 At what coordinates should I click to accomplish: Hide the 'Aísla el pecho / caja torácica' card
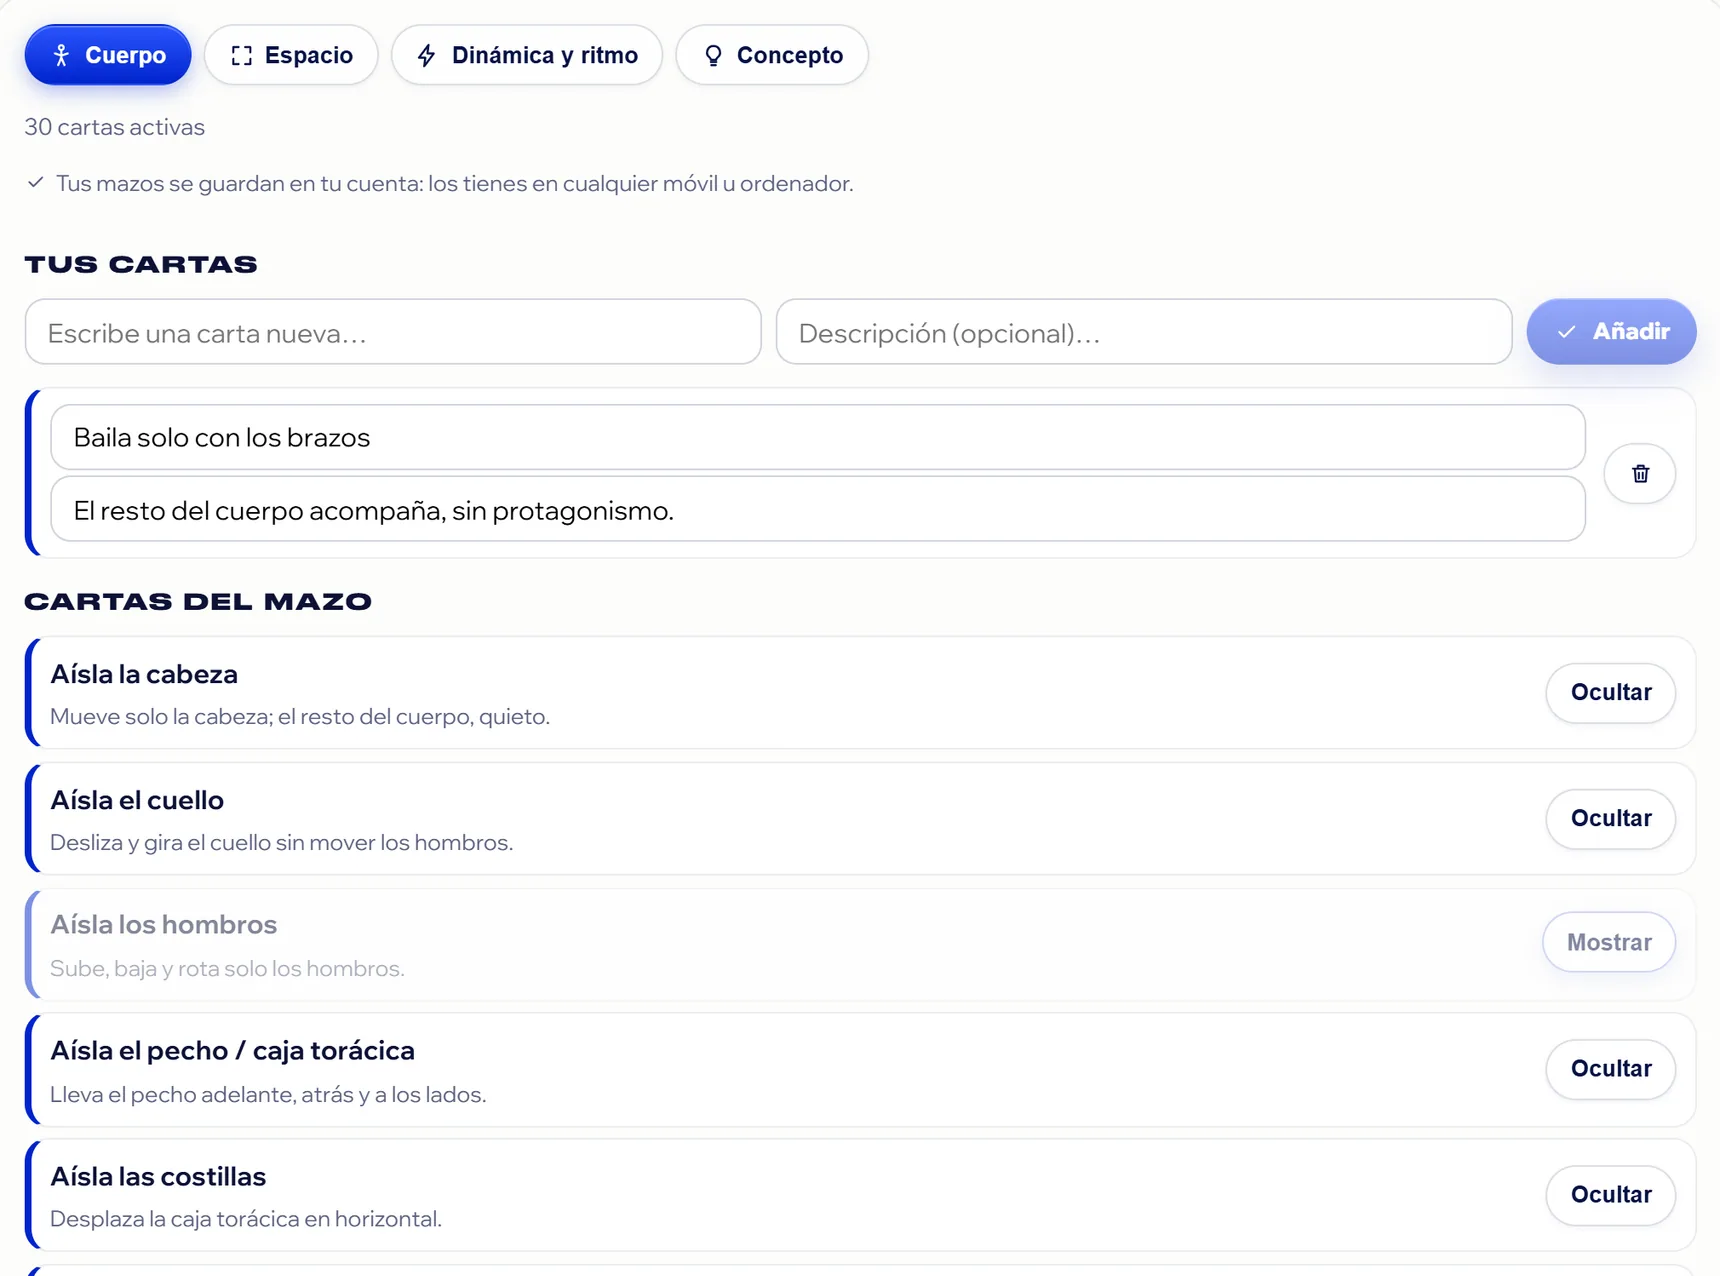(1610, 1068)
